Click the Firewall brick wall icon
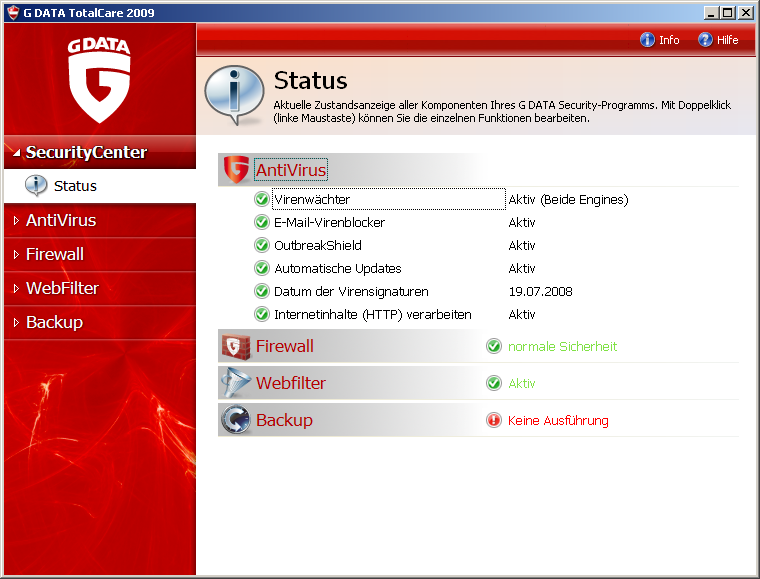 pos(236,347)
